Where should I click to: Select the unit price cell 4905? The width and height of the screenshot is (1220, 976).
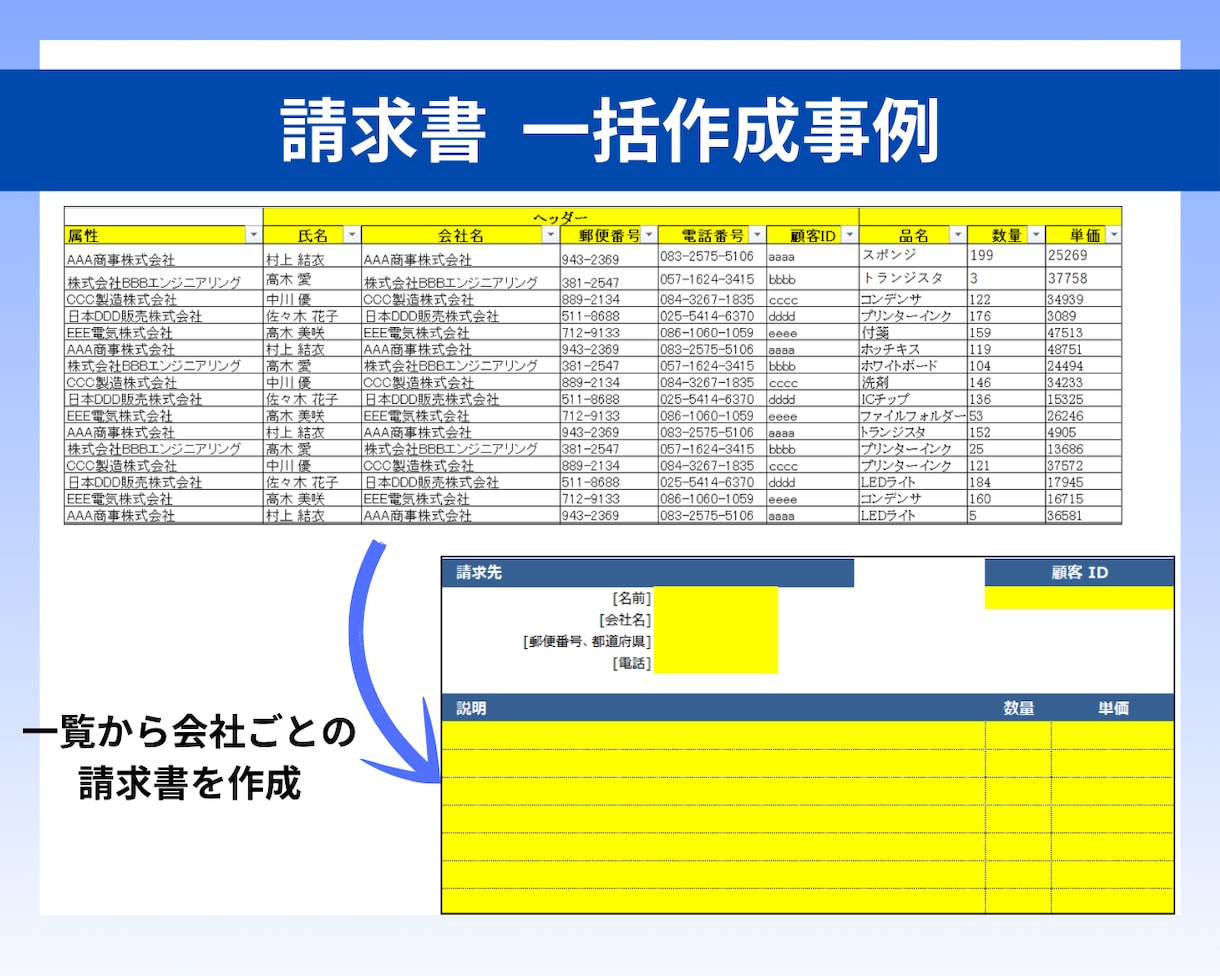tap(1083, 432)
